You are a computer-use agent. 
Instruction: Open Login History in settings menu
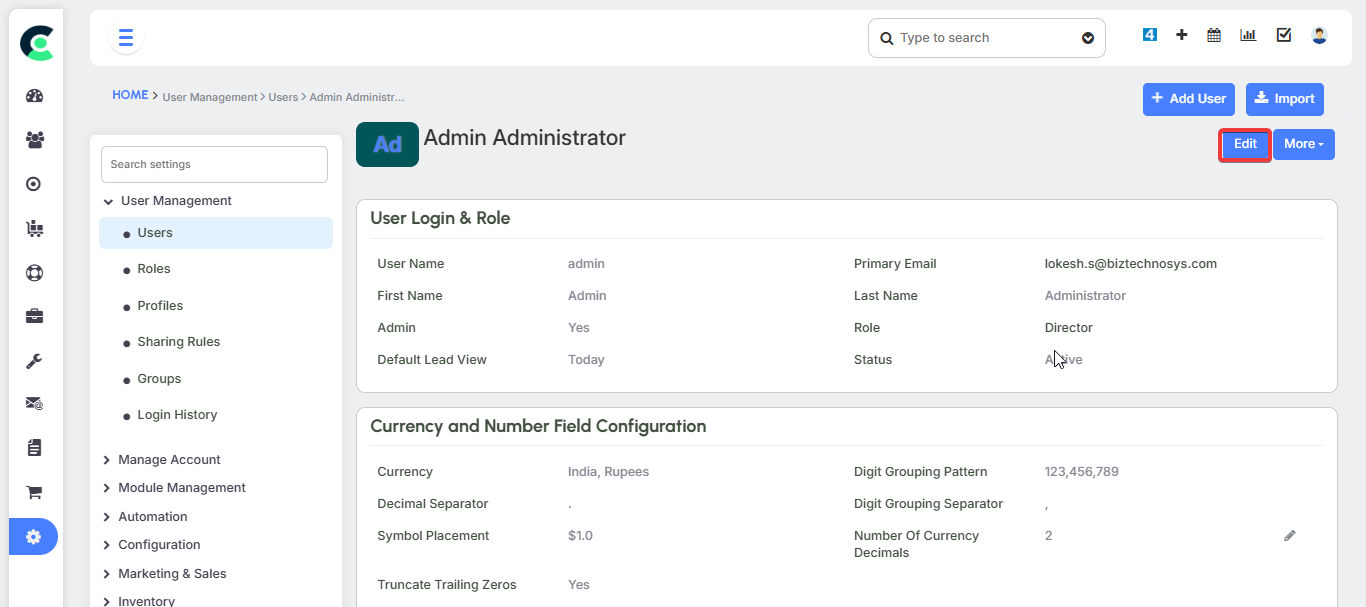(177, 415)
